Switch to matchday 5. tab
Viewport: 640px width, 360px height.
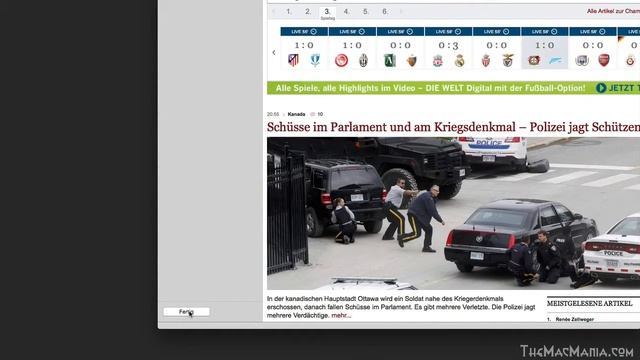click(x=366, y=12)
